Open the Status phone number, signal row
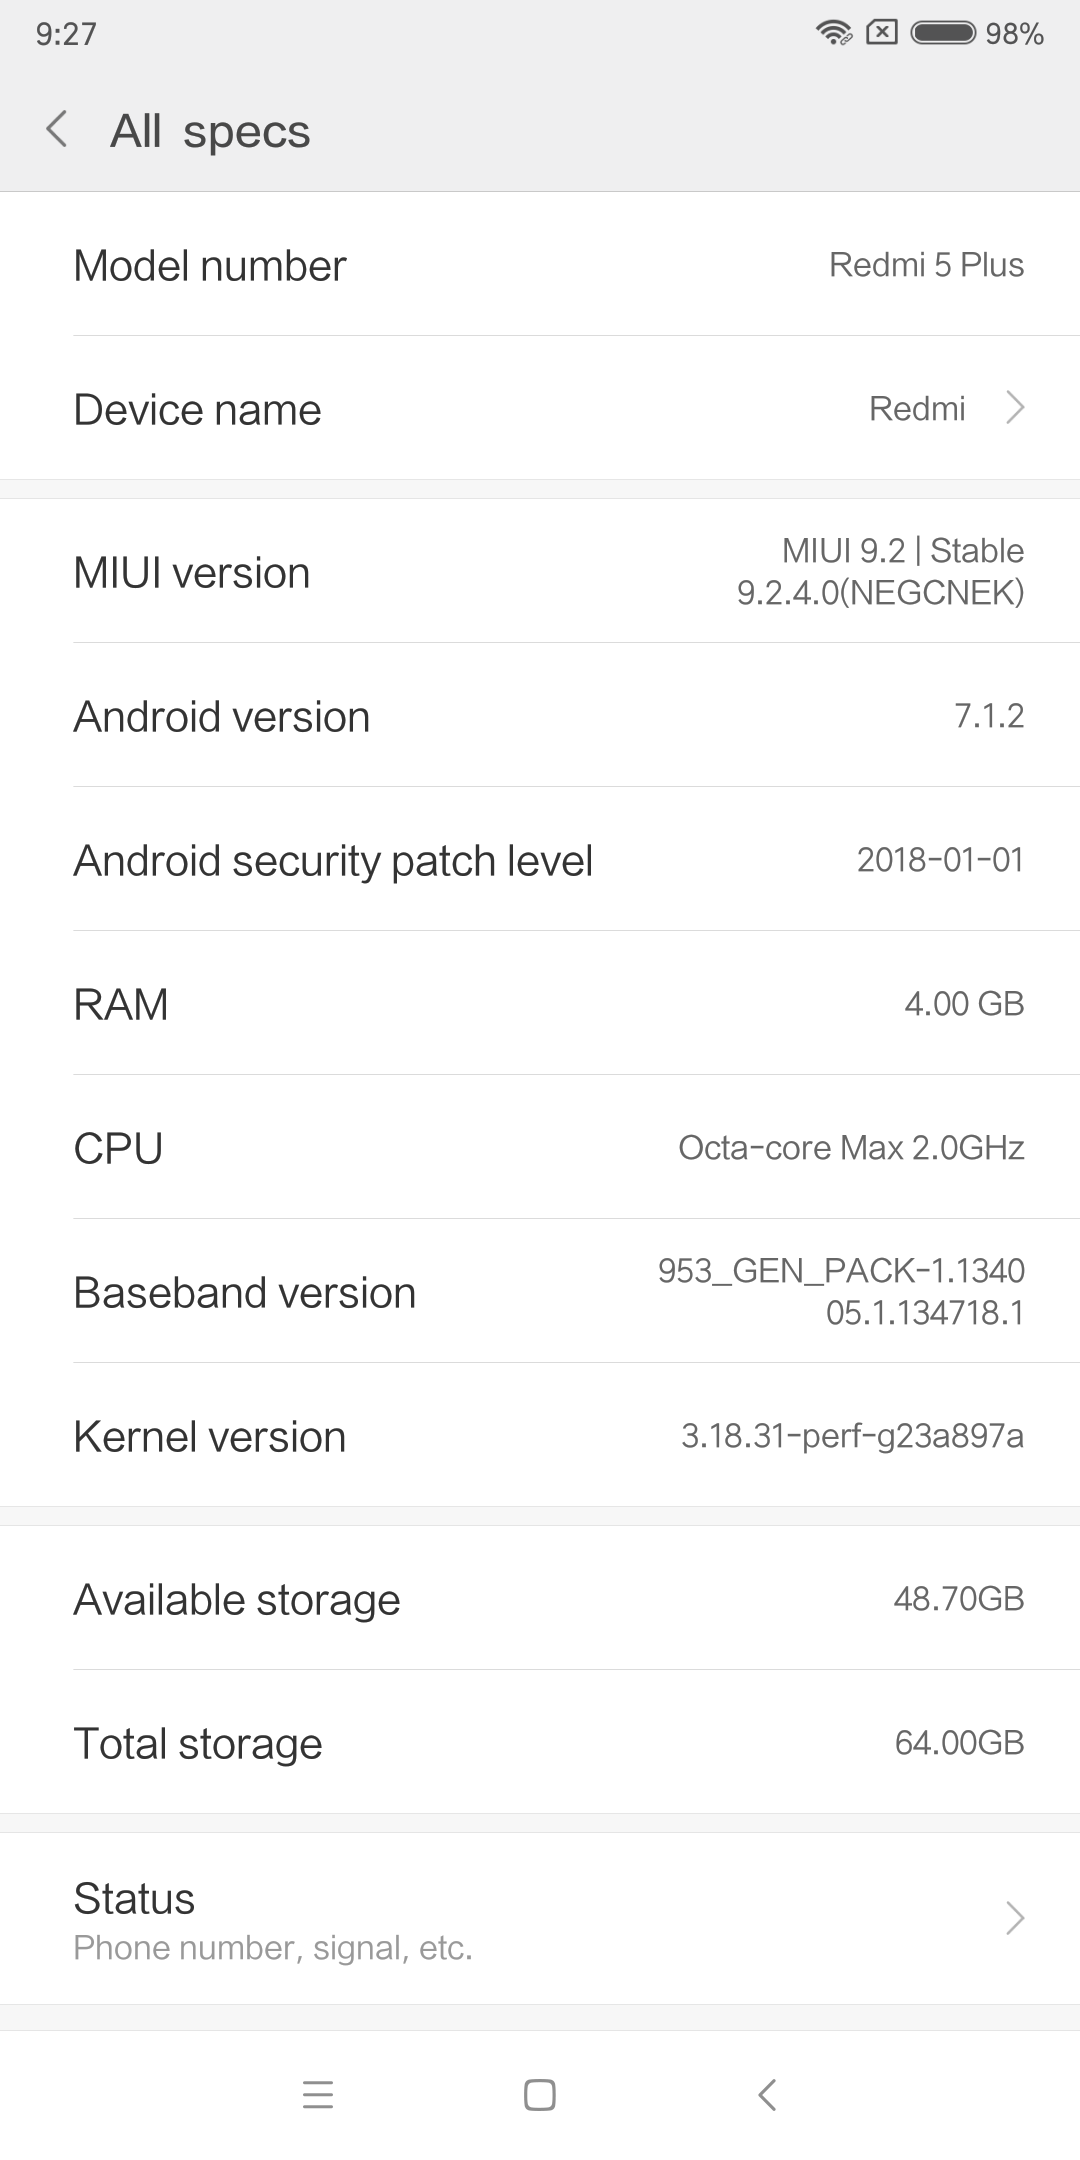This screenshot has width=1080, height=2160. [x=540, y=1918]
